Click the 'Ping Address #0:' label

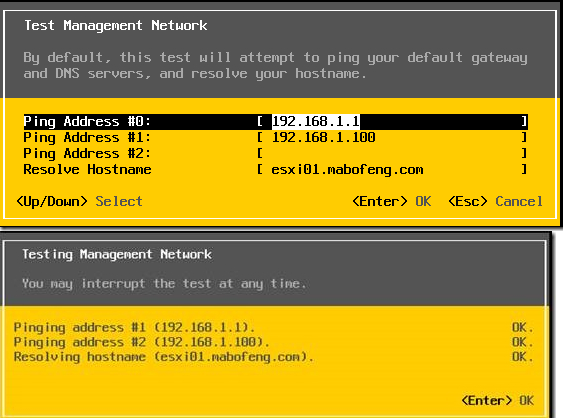pos(87,121)
